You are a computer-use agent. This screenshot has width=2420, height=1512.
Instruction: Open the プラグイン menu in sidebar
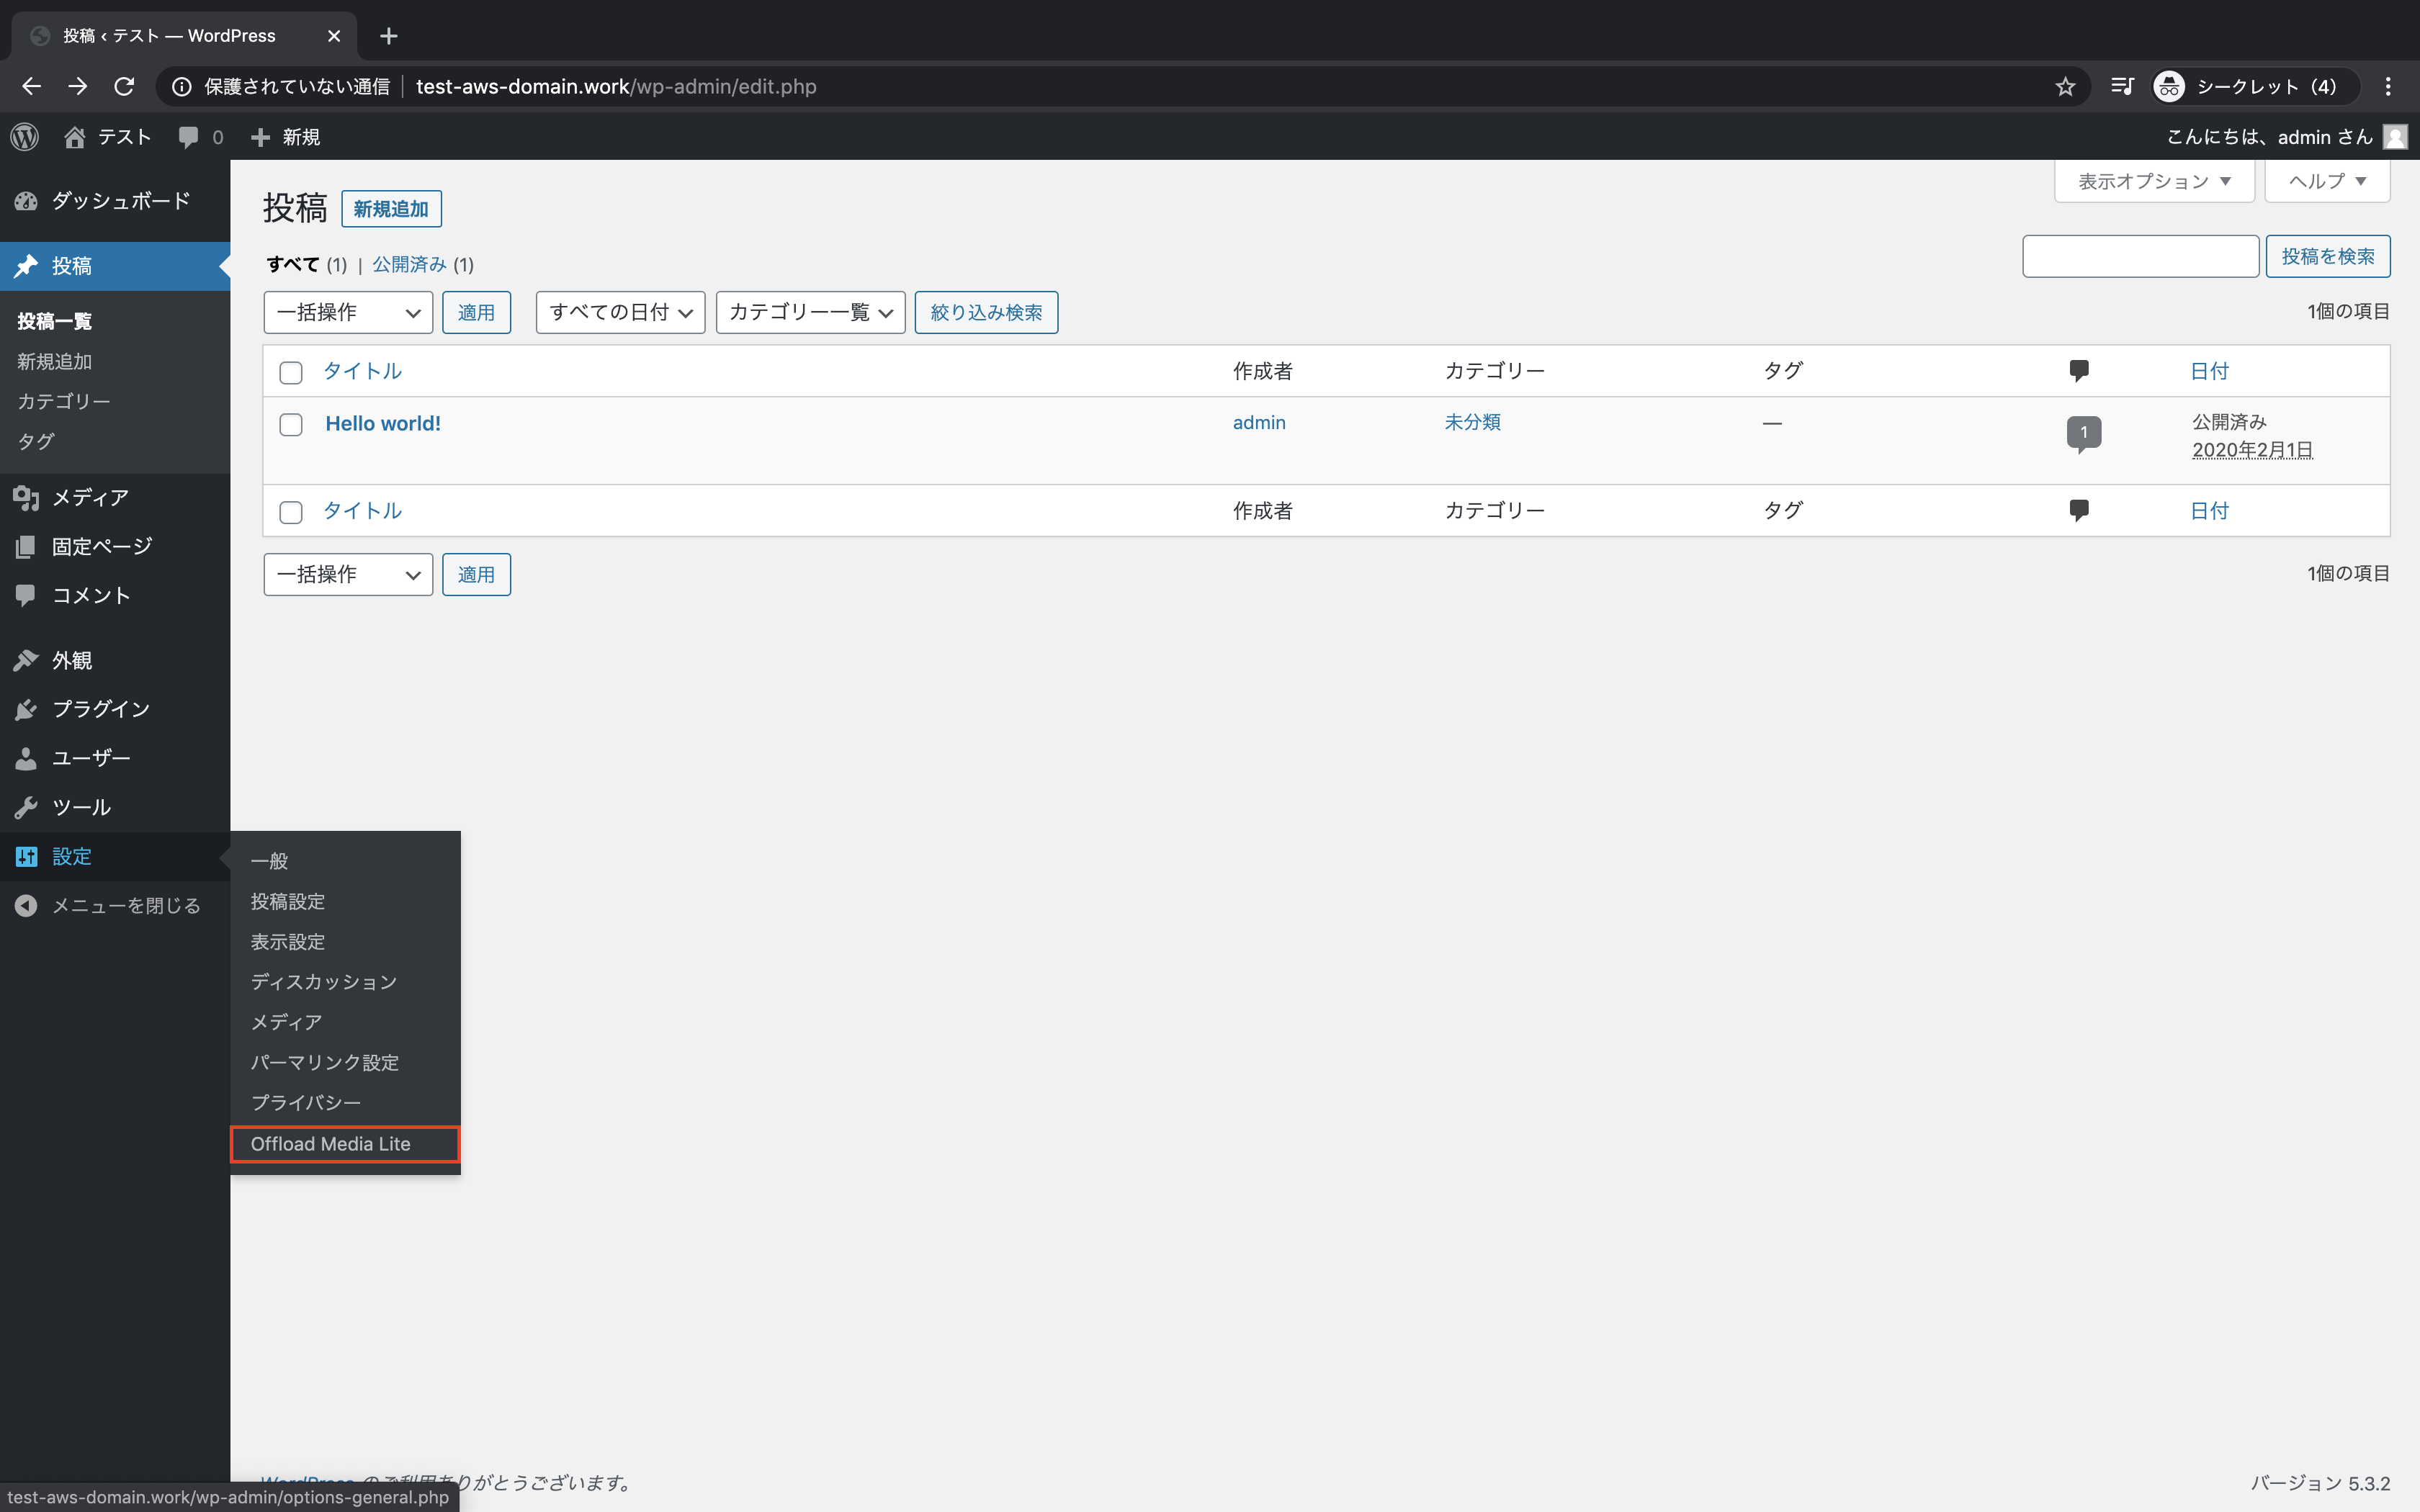[100, 709]
